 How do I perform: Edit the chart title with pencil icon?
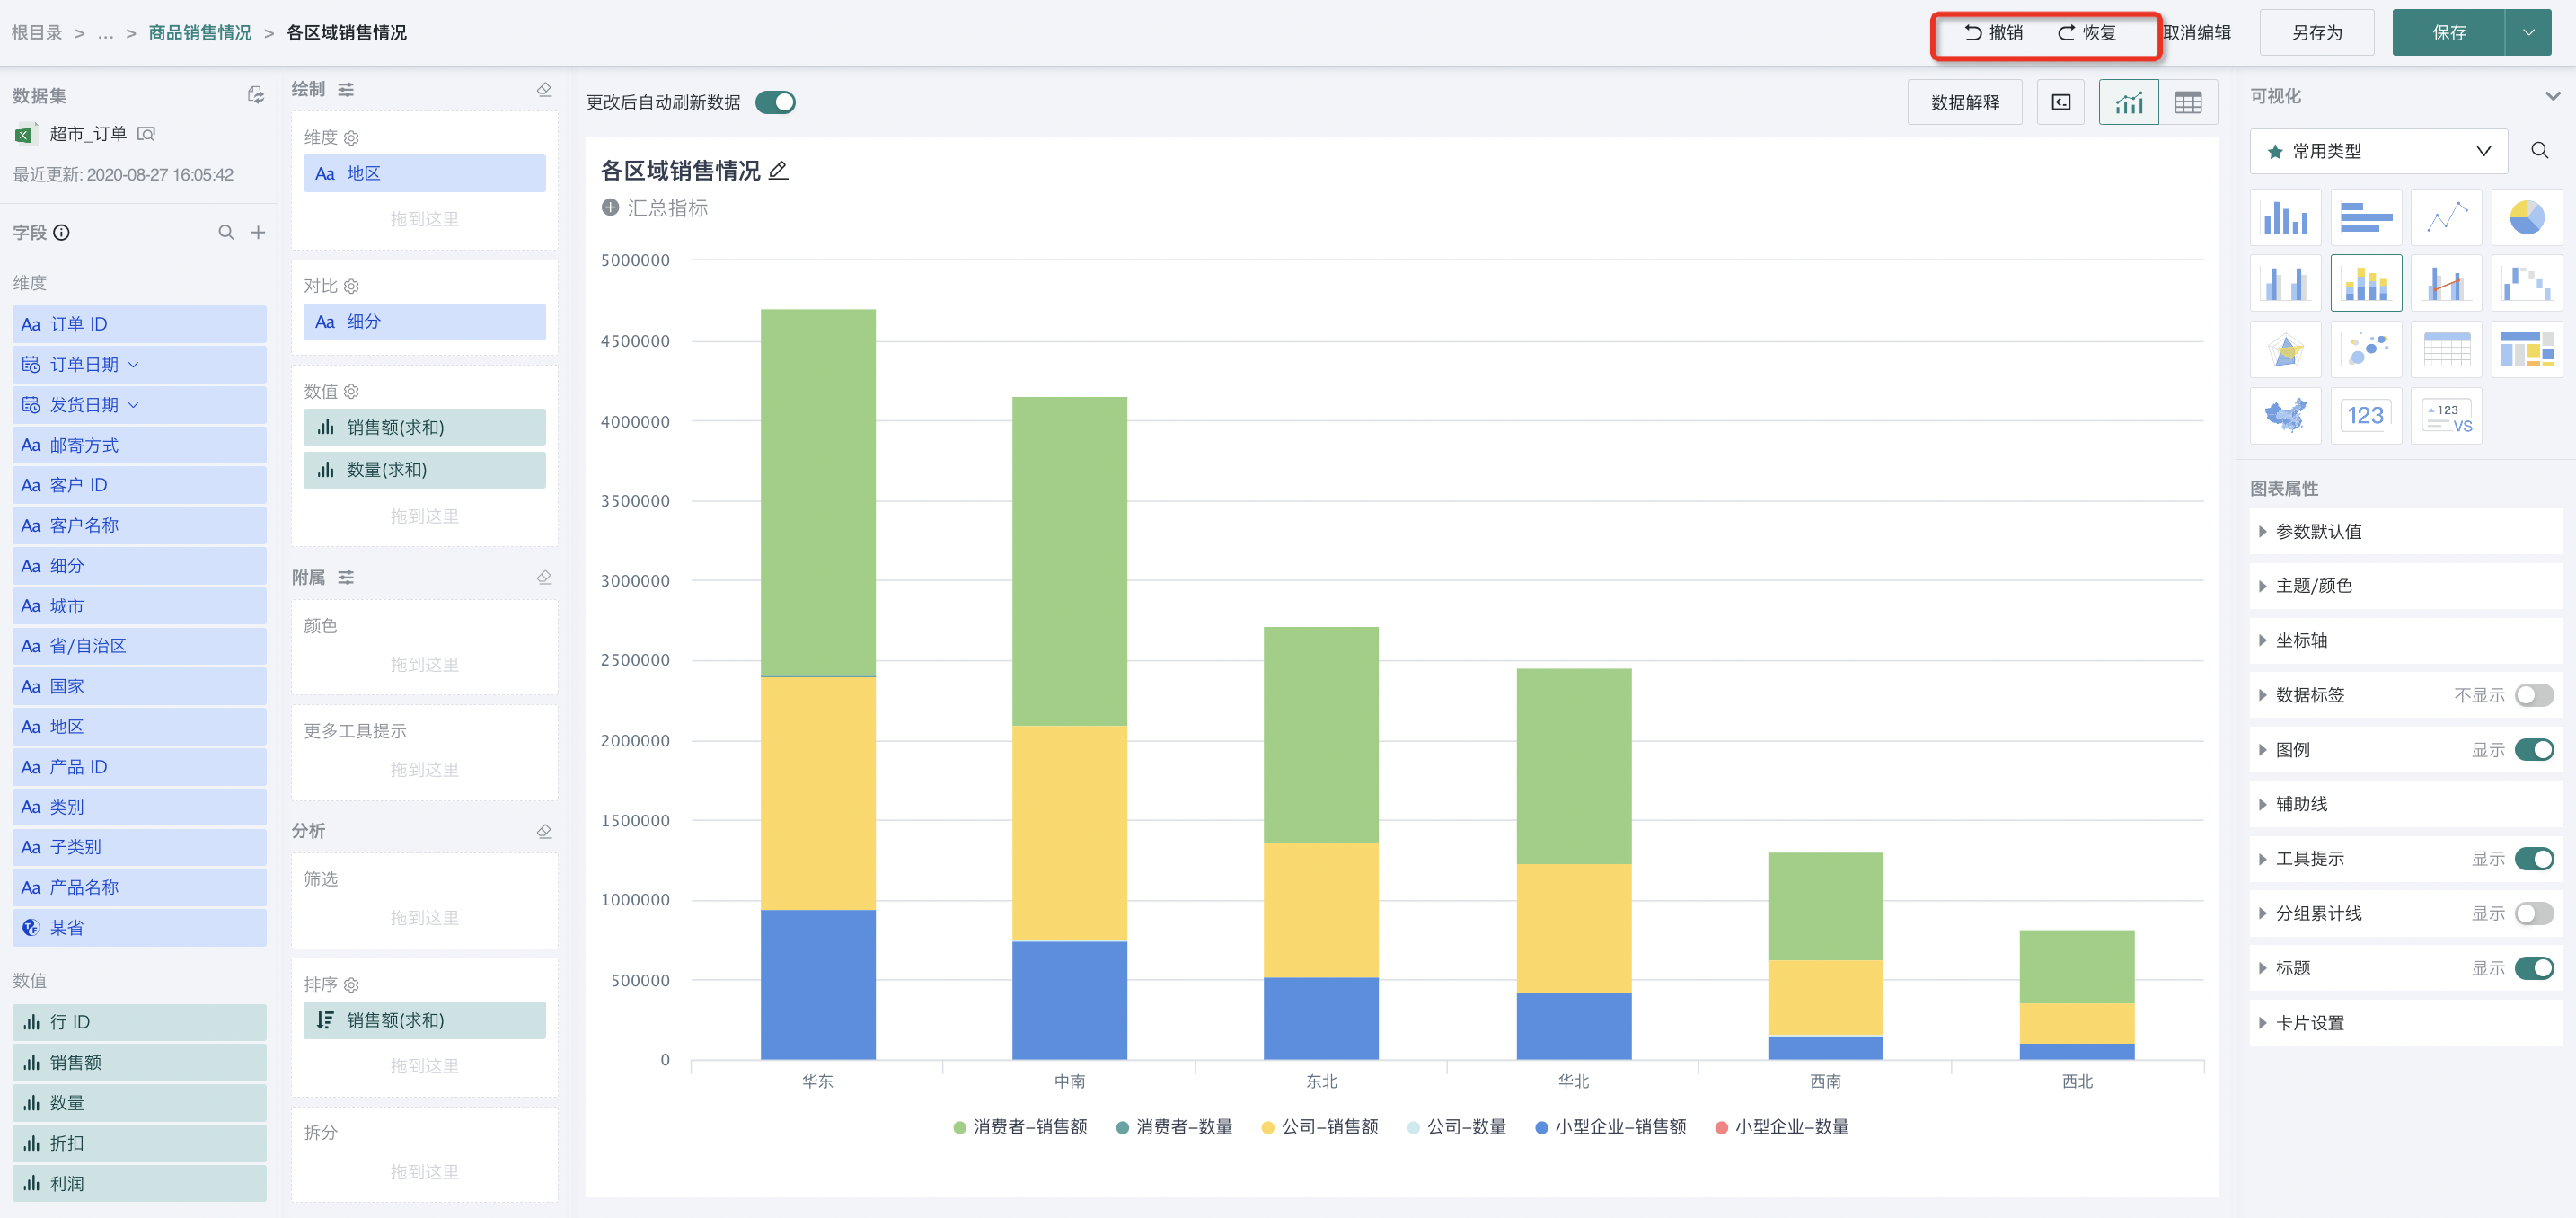tap(779, 171)
